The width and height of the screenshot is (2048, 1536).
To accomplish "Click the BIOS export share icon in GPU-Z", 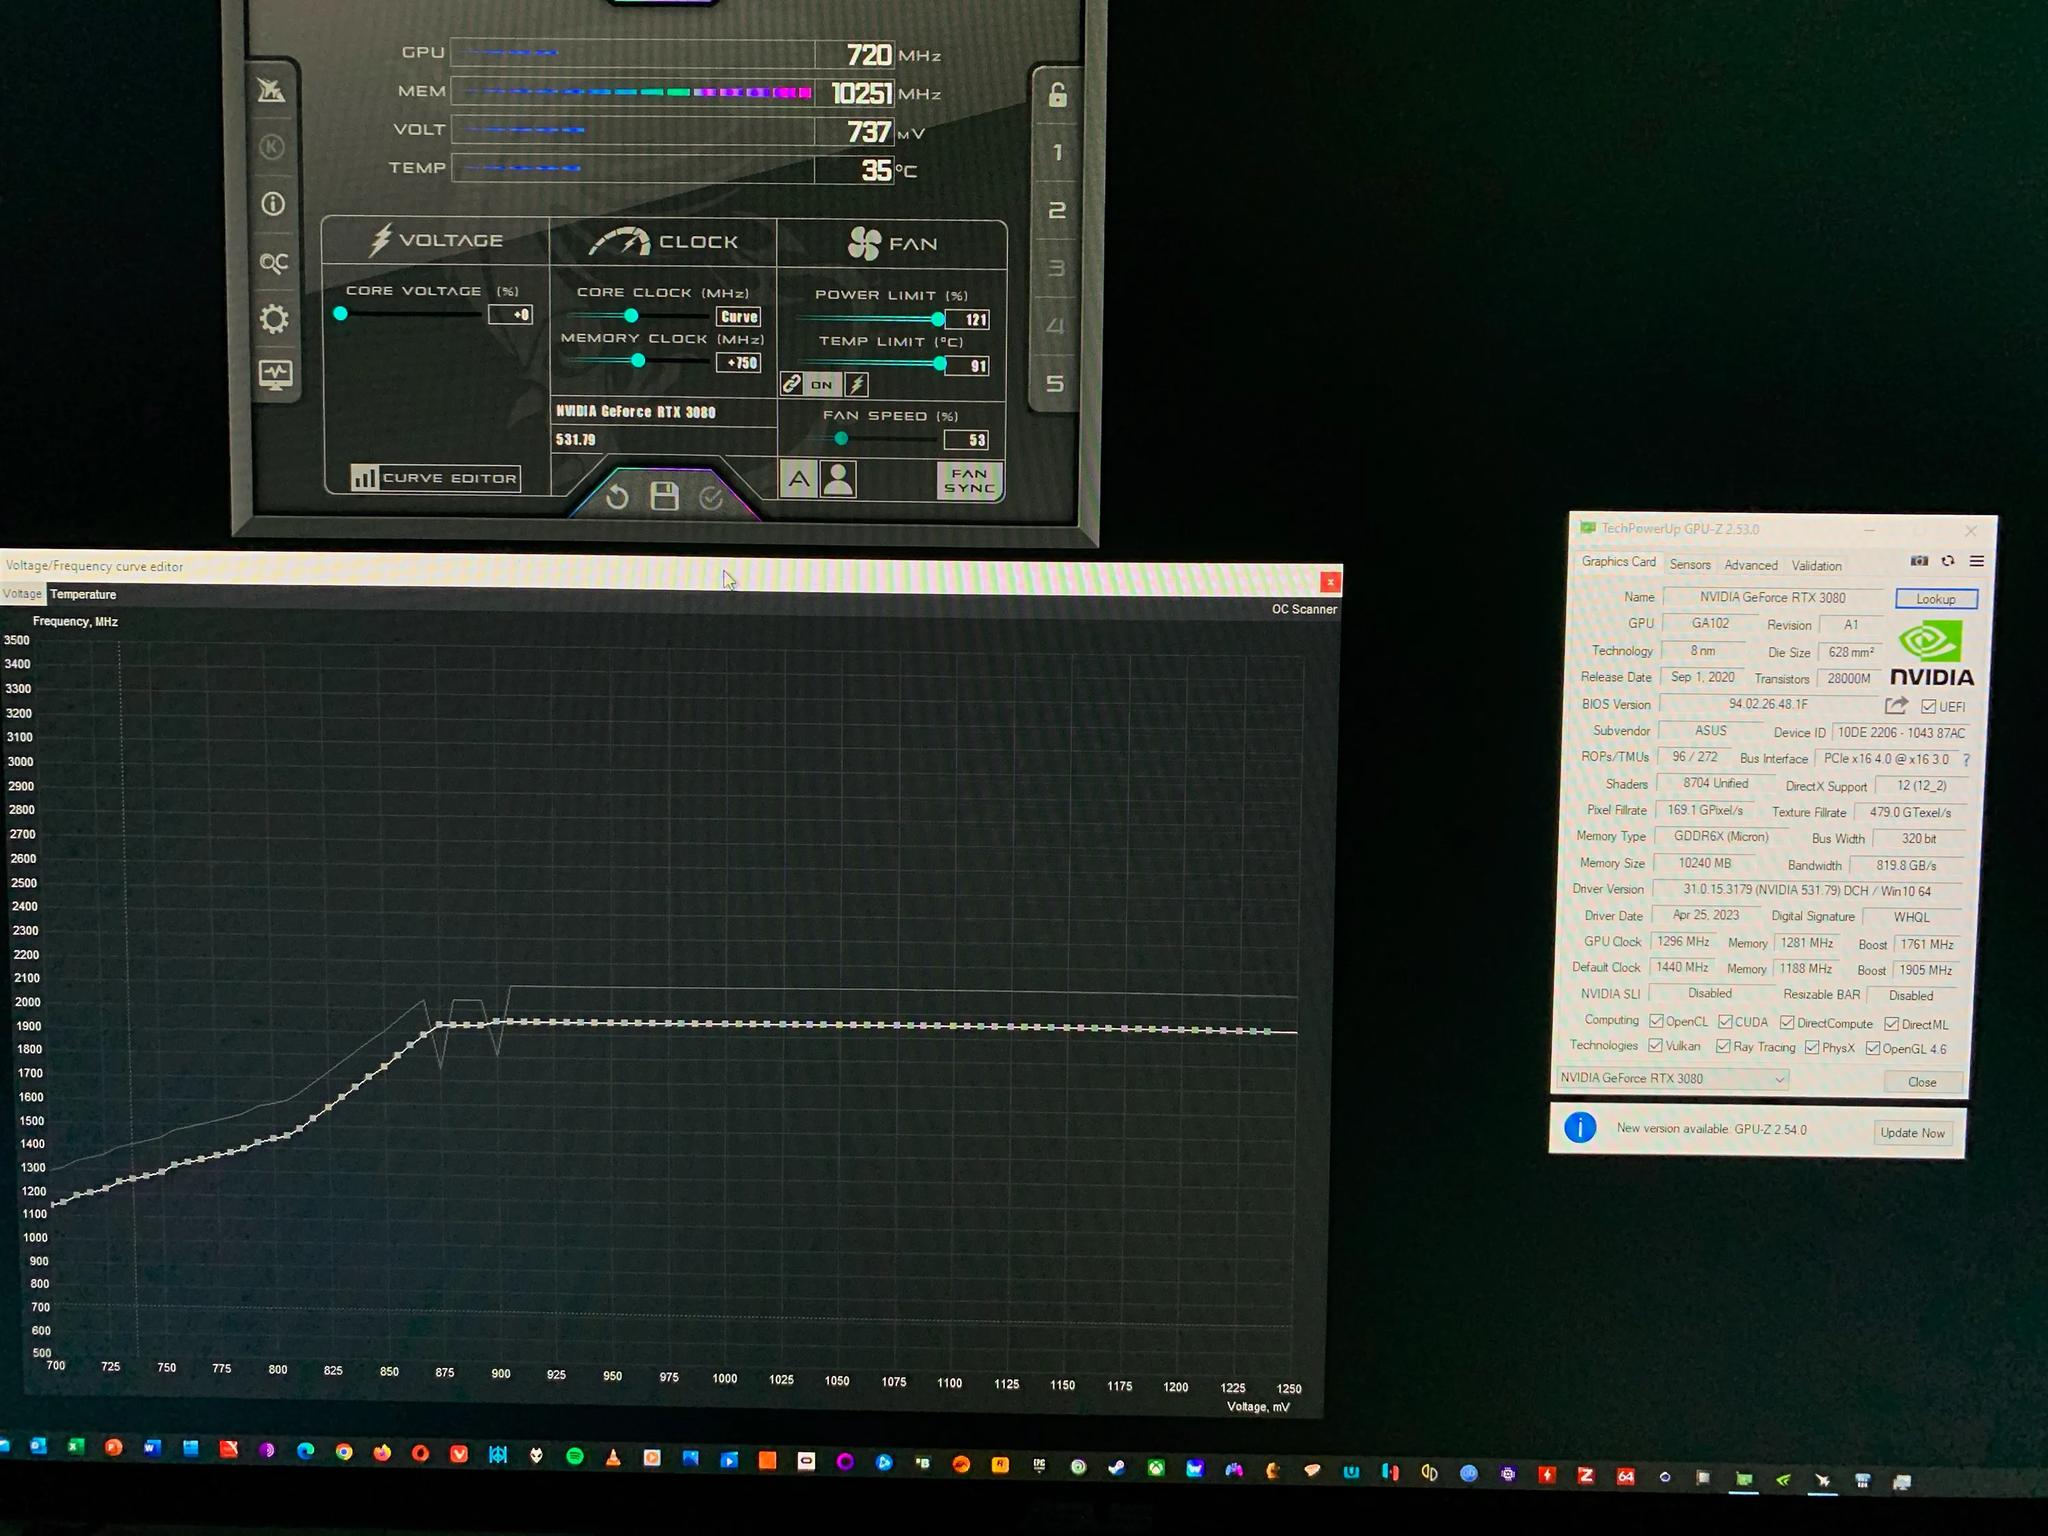I will pos(1896,705).
